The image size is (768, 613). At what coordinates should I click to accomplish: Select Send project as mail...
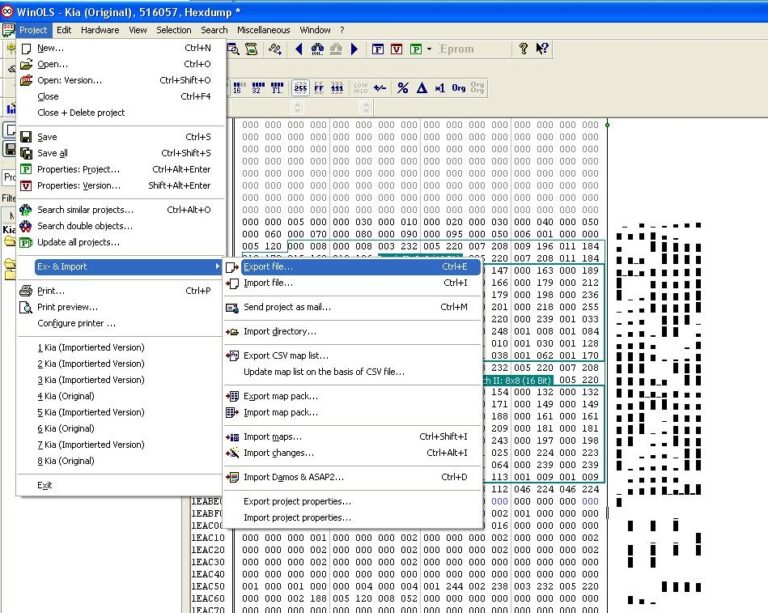(x=353, y=307)
